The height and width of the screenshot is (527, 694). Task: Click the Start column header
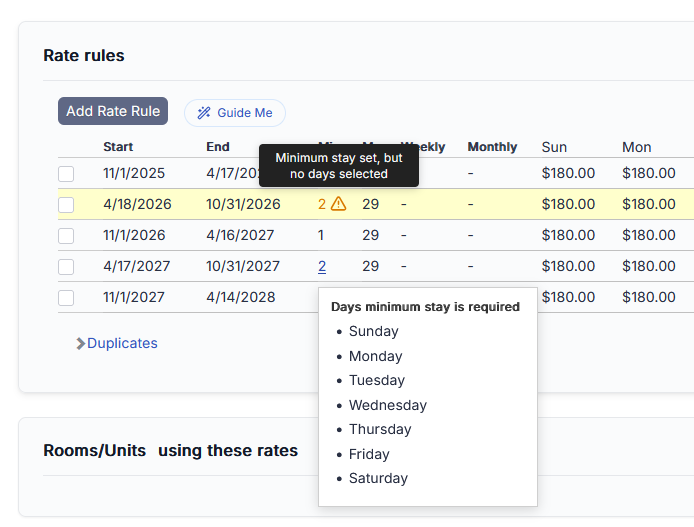pyautogui.click(x=118, y=147)
